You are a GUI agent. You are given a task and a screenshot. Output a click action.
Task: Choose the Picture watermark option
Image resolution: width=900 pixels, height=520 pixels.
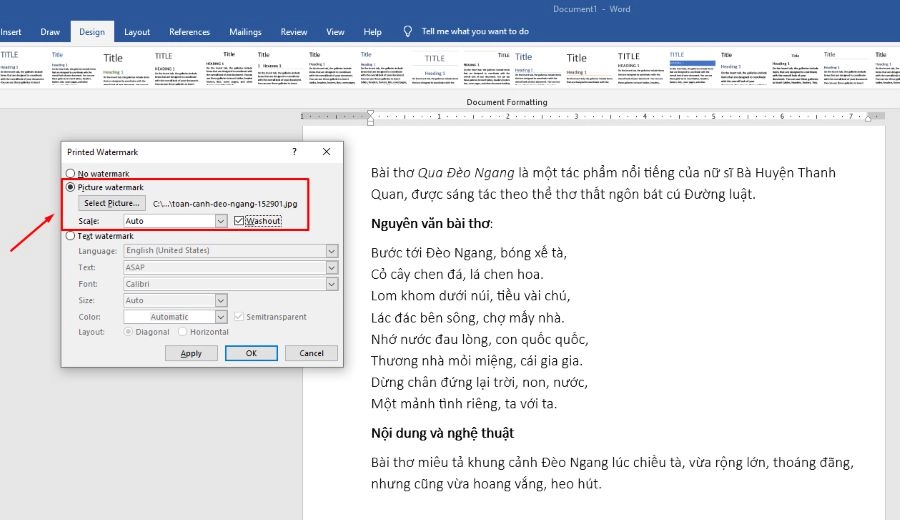[70, 187]
